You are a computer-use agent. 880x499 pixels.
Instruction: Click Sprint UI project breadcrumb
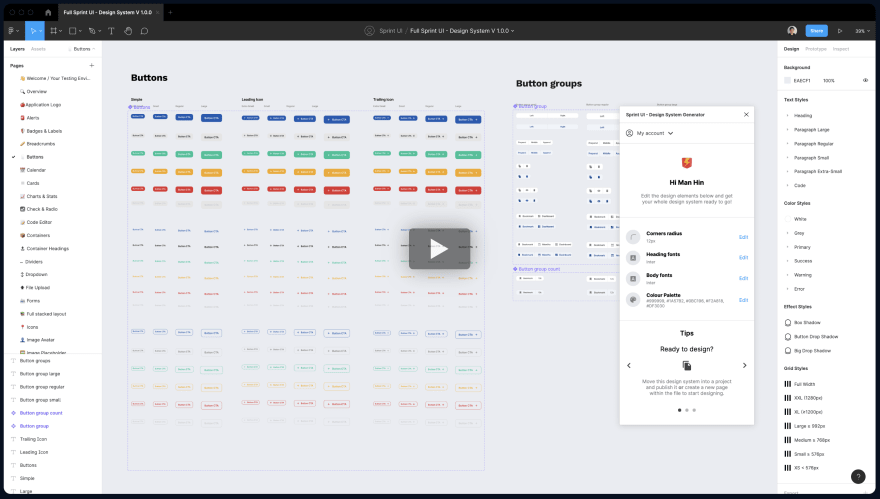pos(391,31)
